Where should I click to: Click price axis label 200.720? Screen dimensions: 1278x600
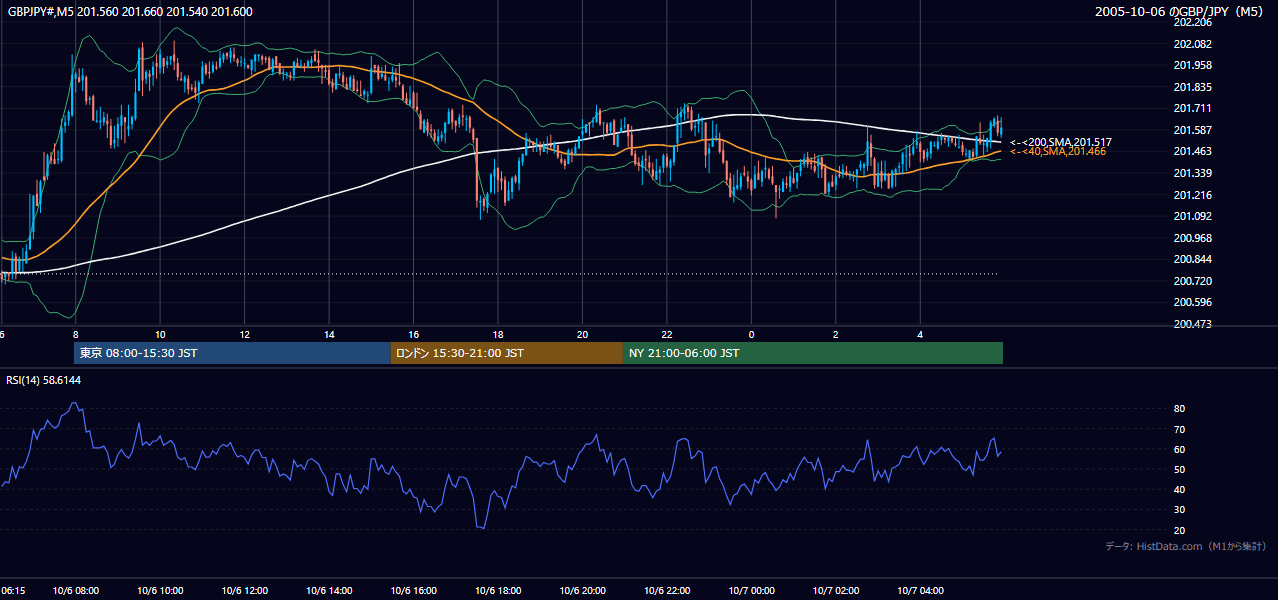pos(1192,281)
